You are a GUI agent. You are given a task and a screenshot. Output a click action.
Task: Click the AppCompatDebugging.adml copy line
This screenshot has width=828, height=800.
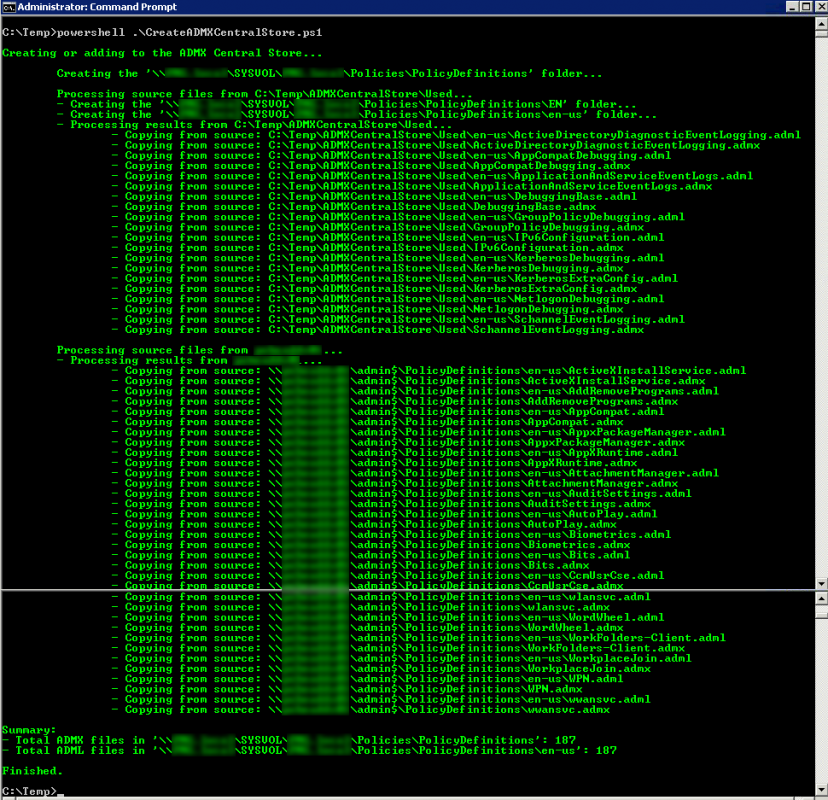(391, 155)
